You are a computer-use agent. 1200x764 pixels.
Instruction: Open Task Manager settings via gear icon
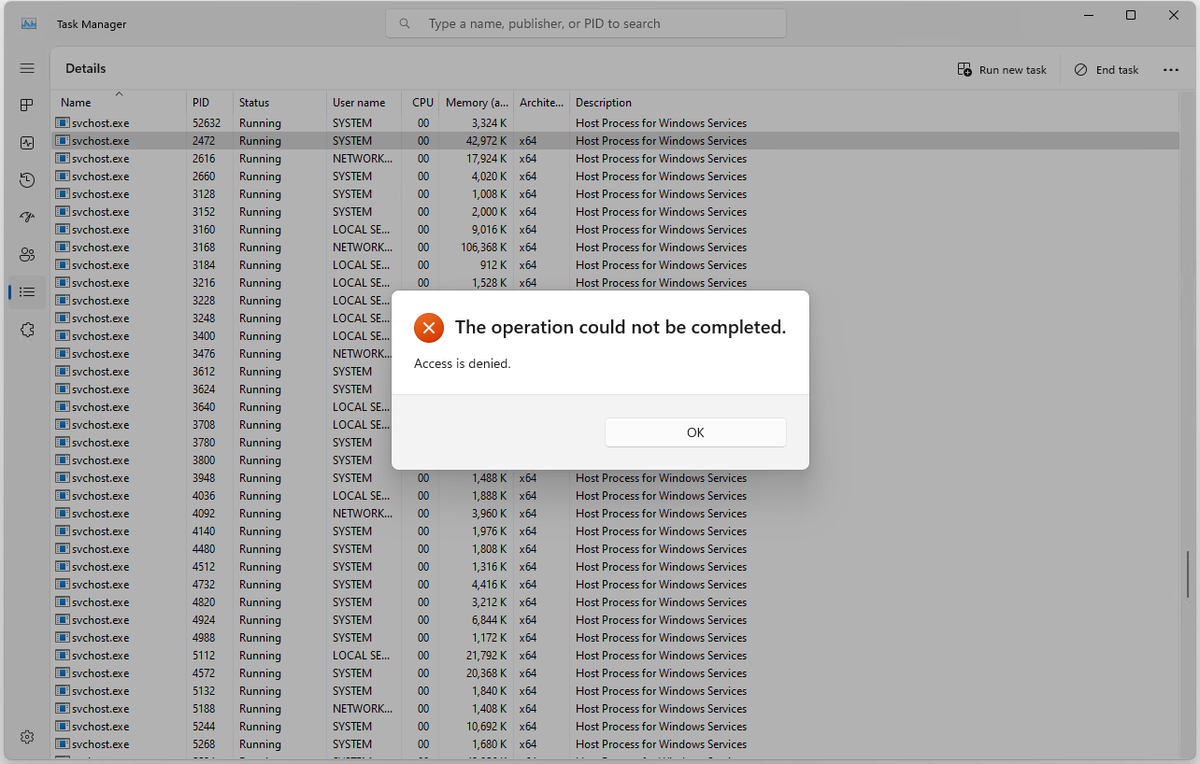coord(27,737)
